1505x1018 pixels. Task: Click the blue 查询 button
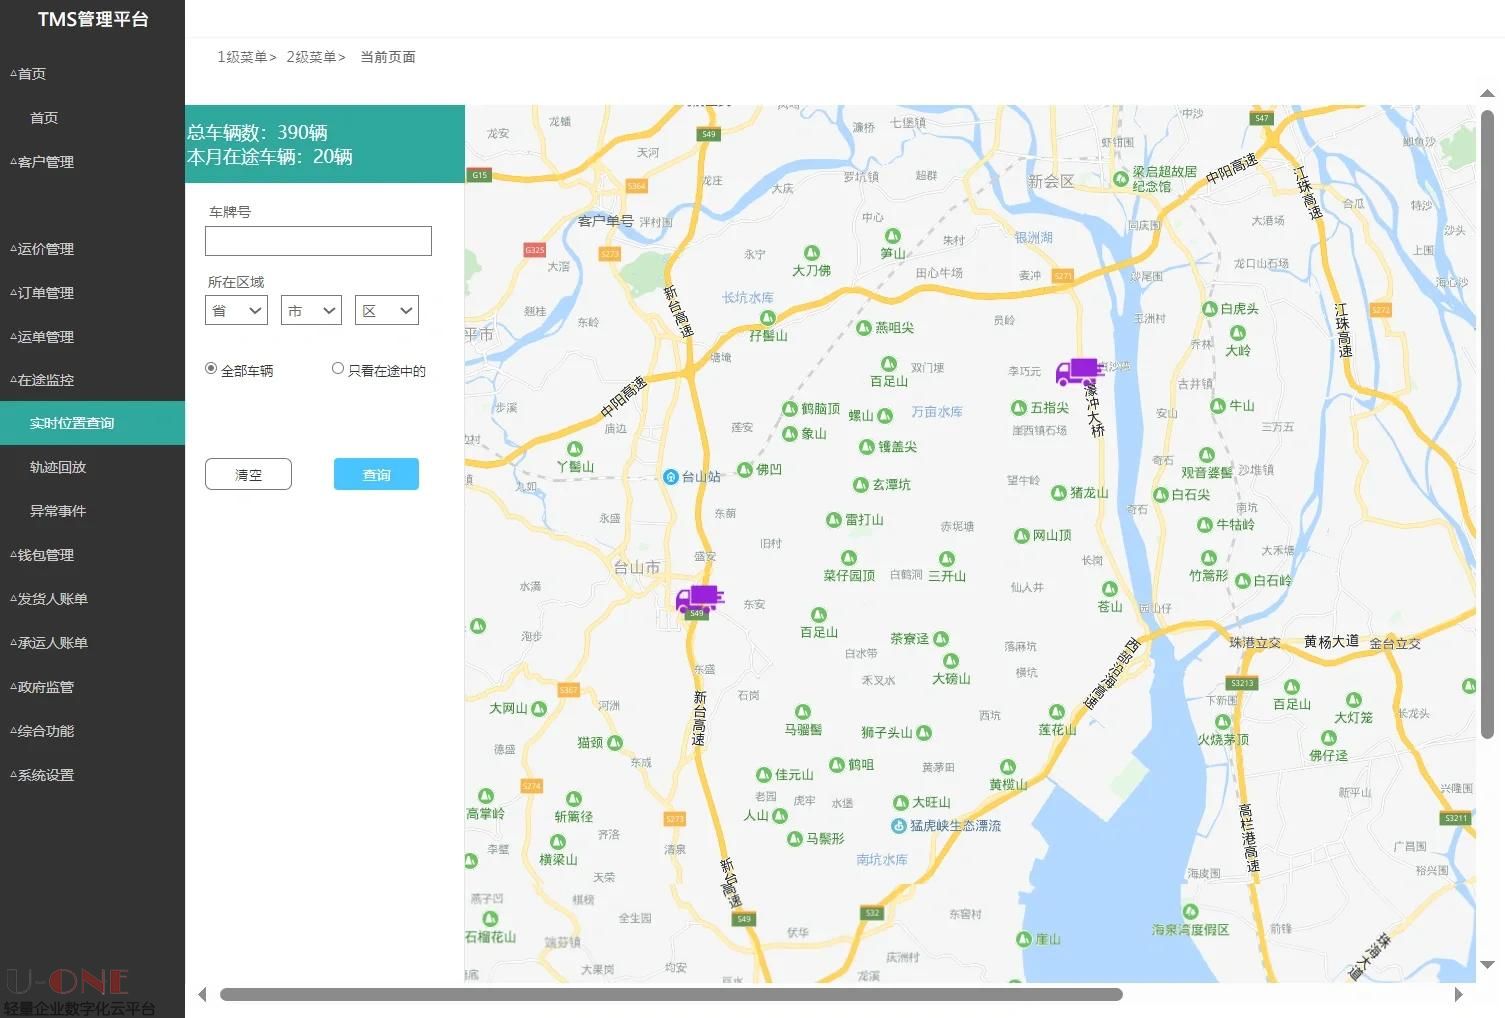pyautogui.click(x=376, y=474)
